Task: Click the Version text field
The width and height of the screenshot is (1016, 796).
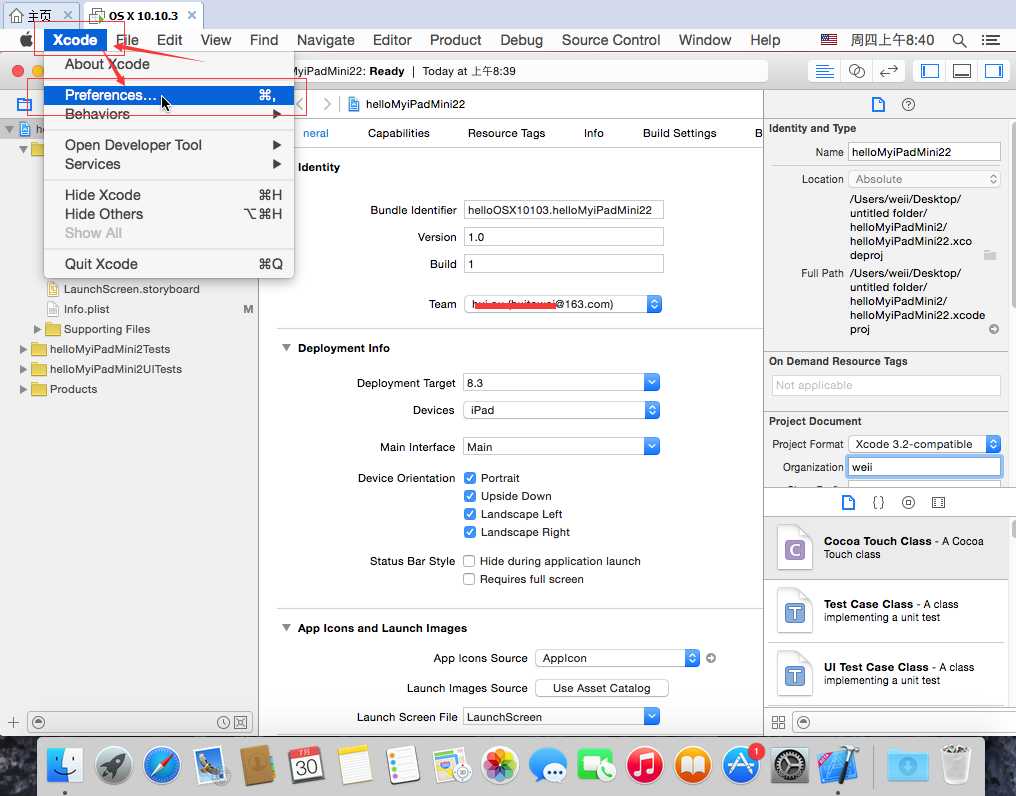Action: pyautogui.click(x=564, y=237)
